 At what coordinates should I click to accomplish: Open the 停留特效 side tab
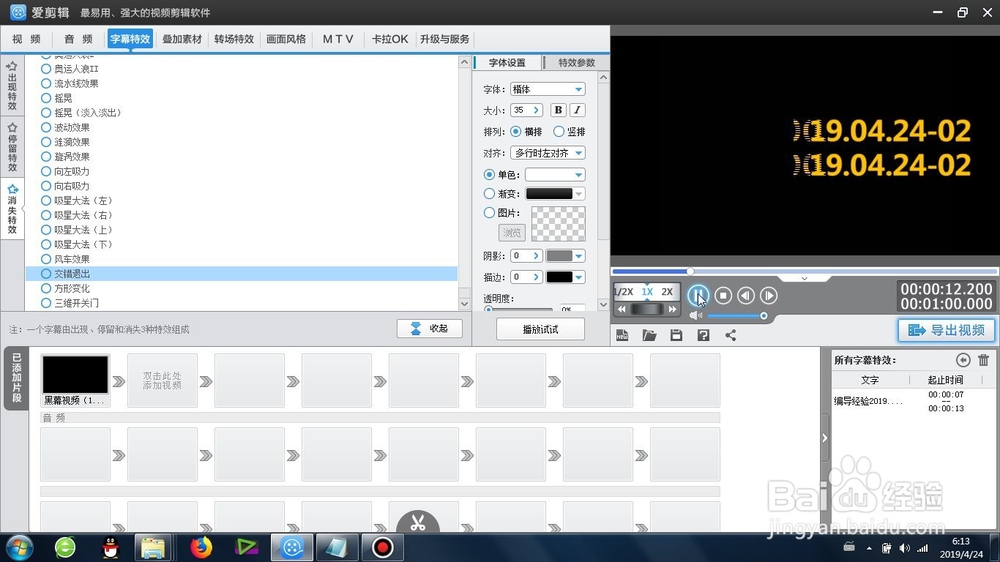12,147
